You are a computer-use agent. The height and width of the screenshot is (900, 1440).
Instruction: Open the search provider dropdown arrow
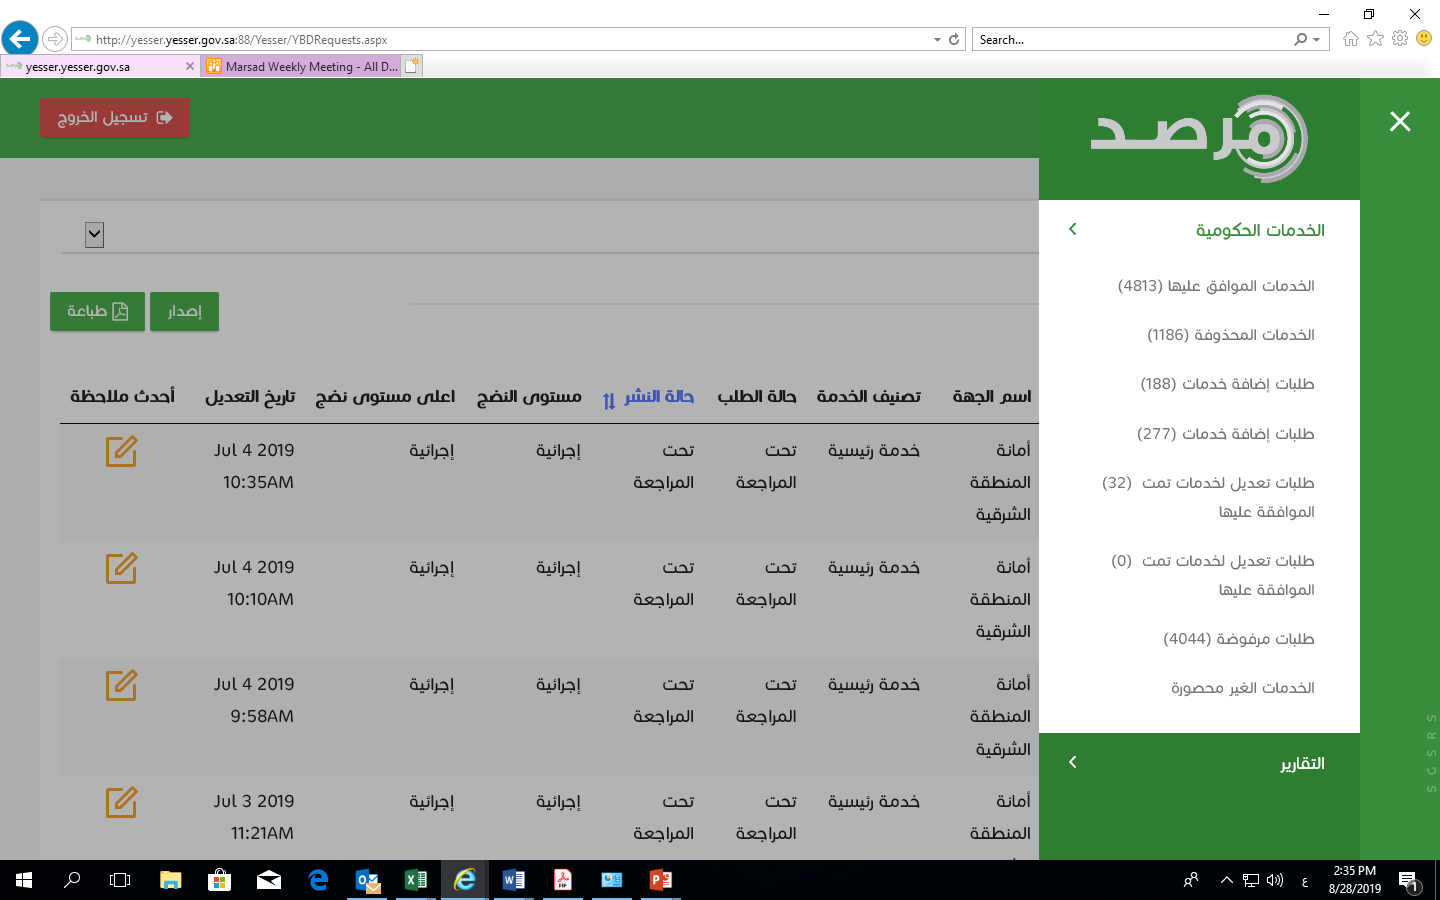(x=1316, y=40)
